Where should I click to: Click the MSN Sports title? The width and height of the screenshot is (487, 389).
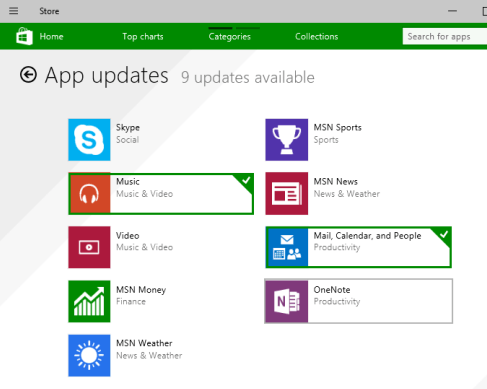pyautogui.click(x=337, y=128)
